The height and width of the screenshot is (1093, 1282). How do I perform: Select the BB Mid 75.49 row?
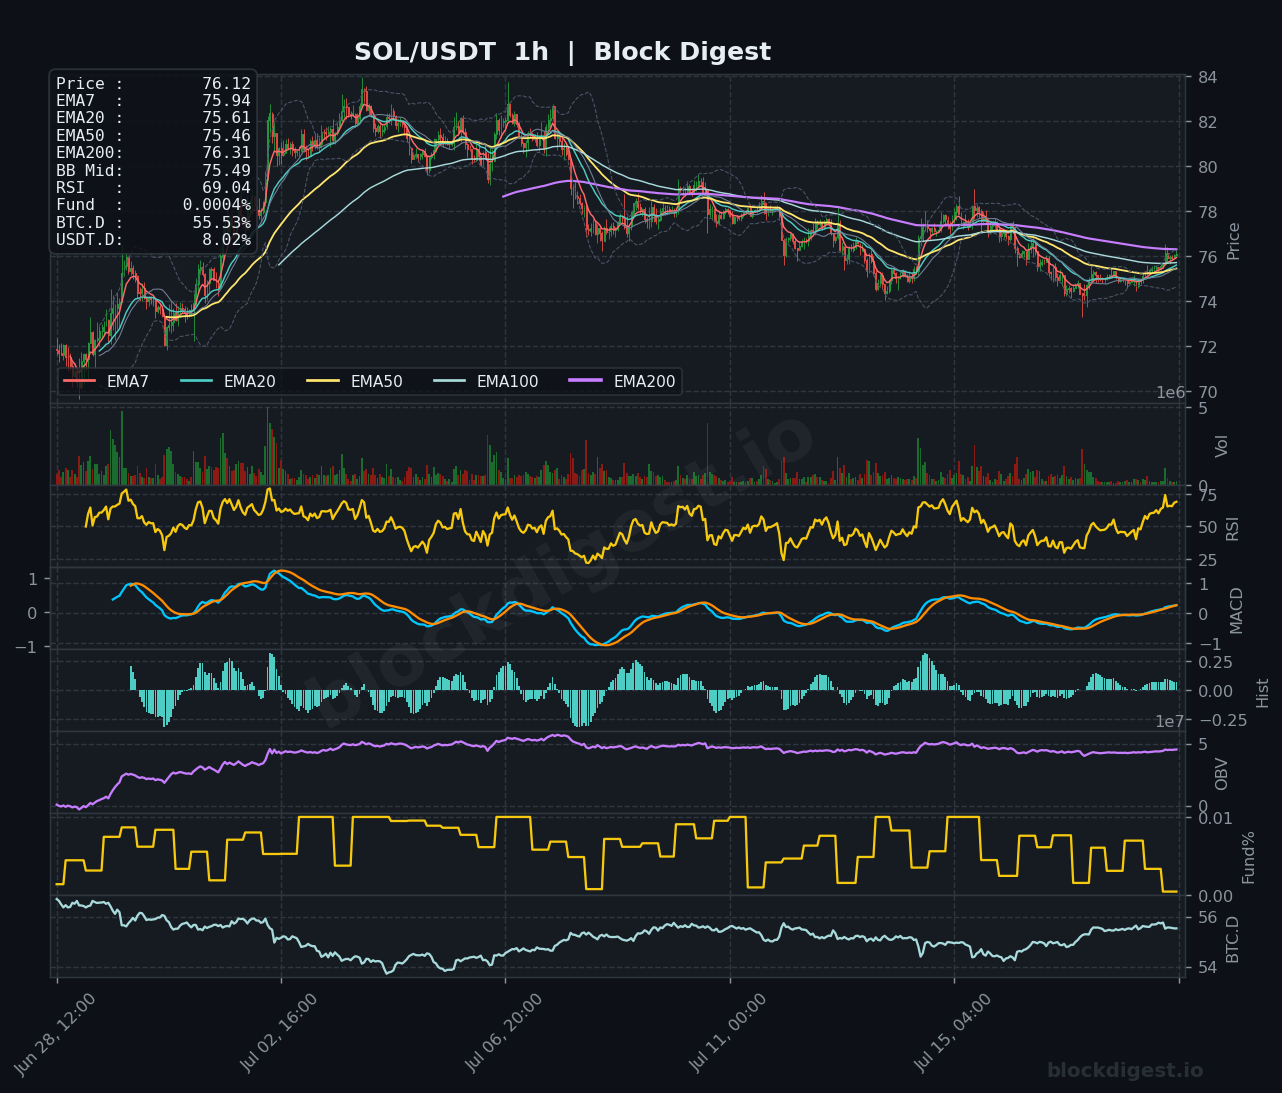click(x=153, y=170)
